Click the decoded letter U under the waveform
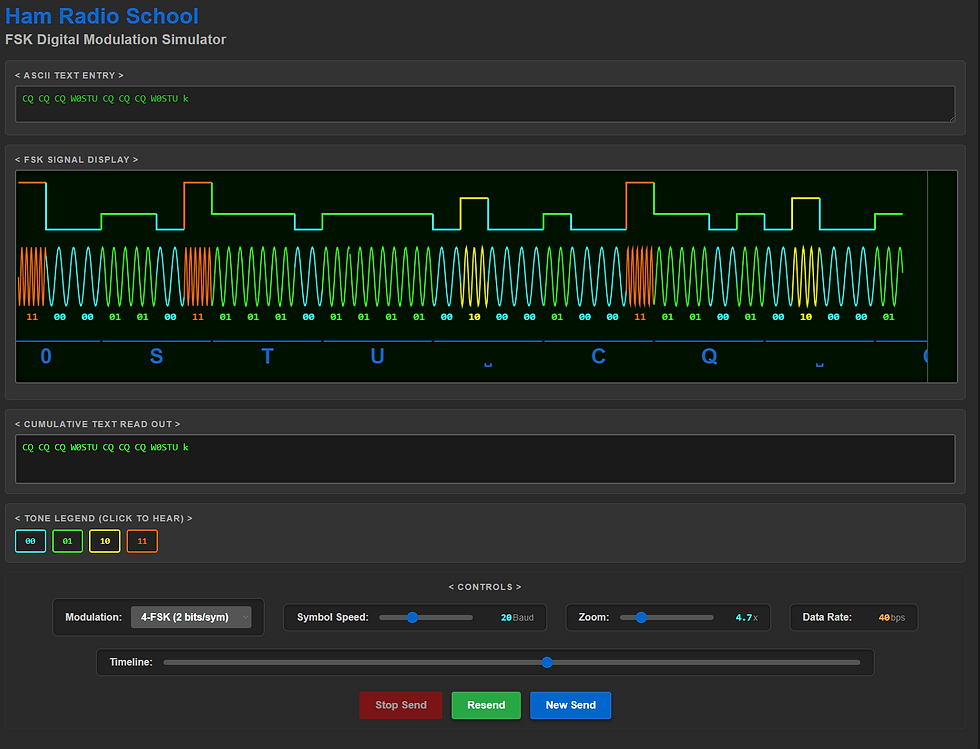This screenshot has height=749, width=980. click(x=377, y=356)
